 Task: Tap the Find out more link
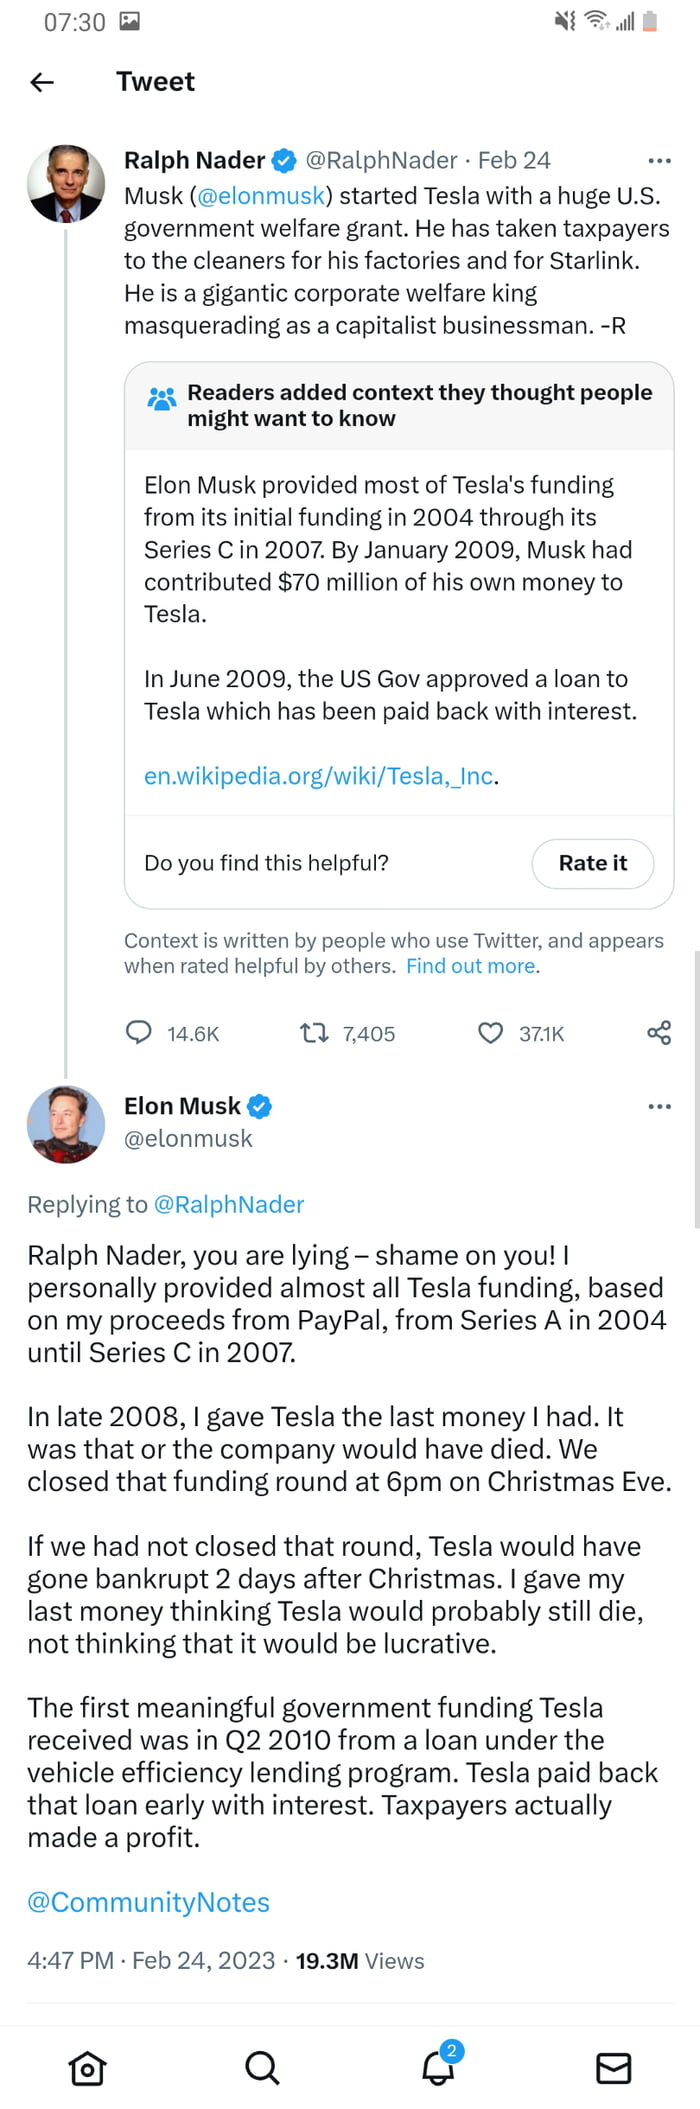click(471, 966)
